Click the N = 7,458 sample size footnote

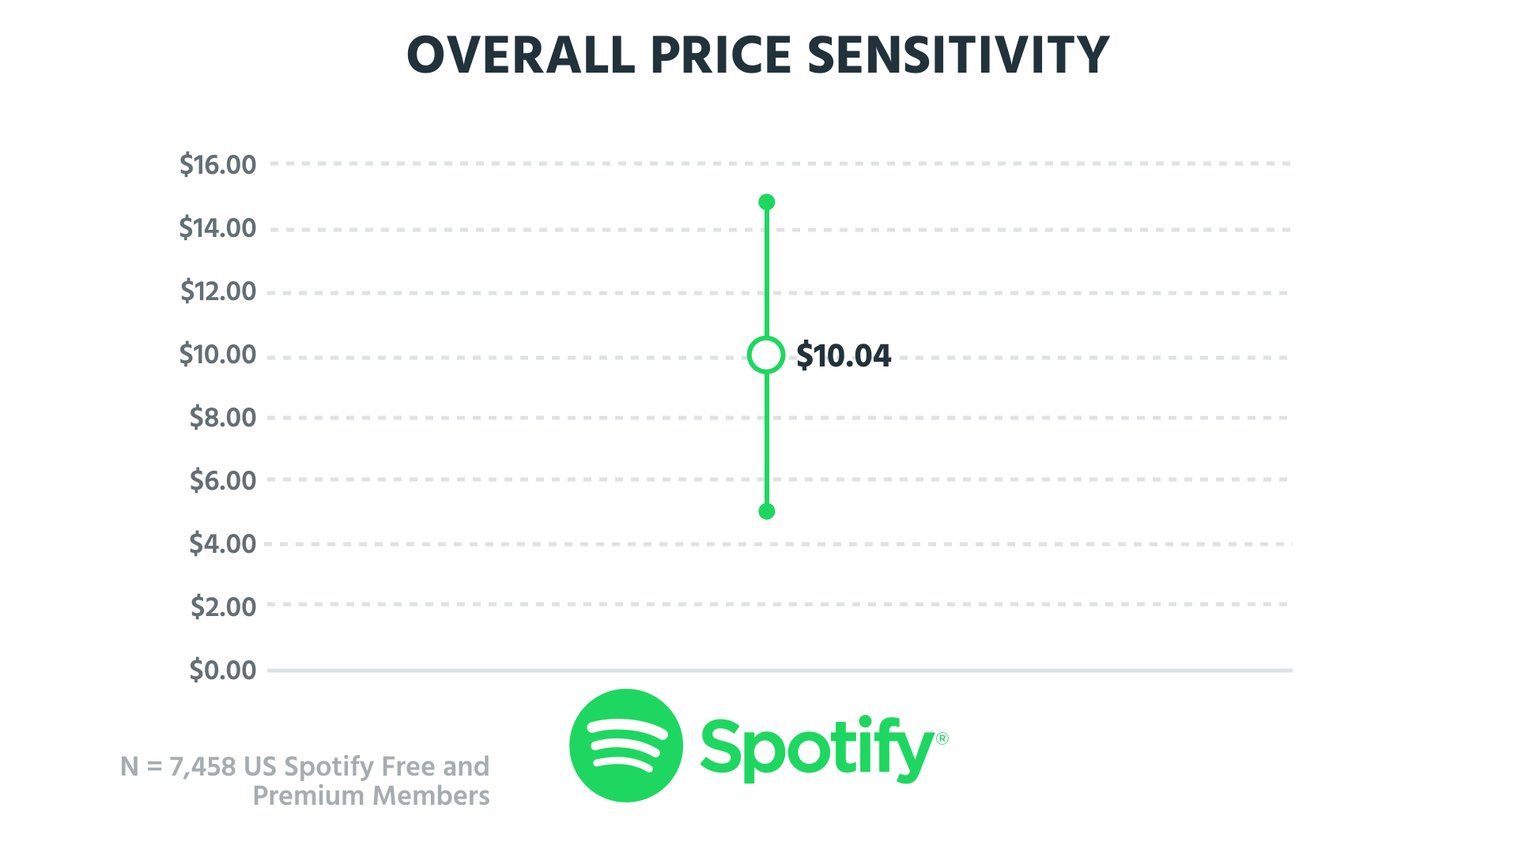[305, 781]
